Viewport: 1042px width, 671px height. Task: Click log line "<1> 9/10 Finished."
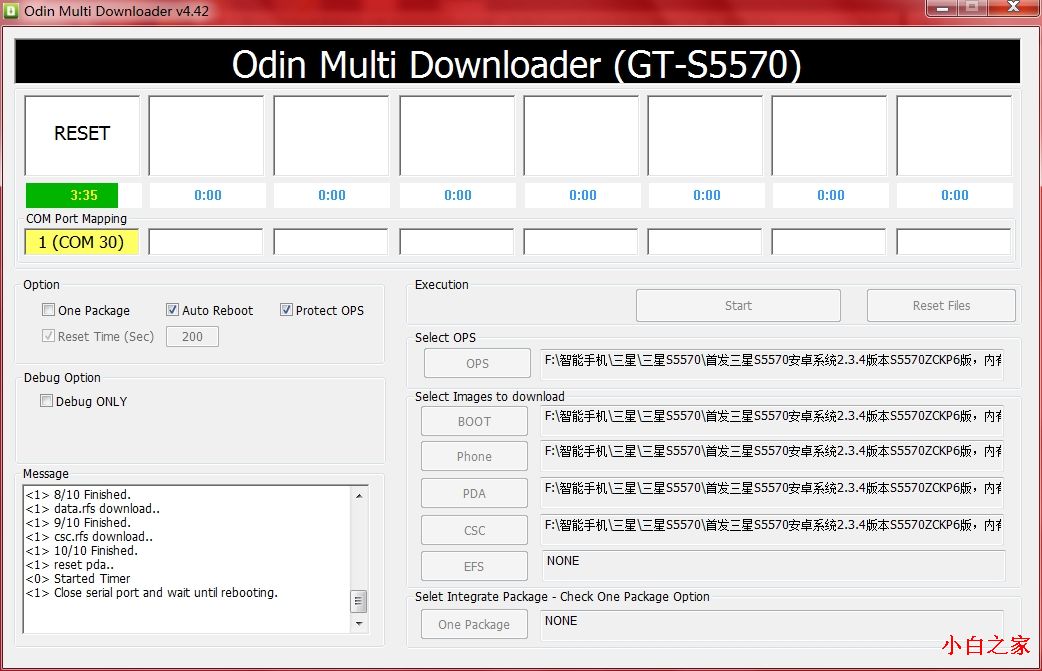(x=78, y=522)
